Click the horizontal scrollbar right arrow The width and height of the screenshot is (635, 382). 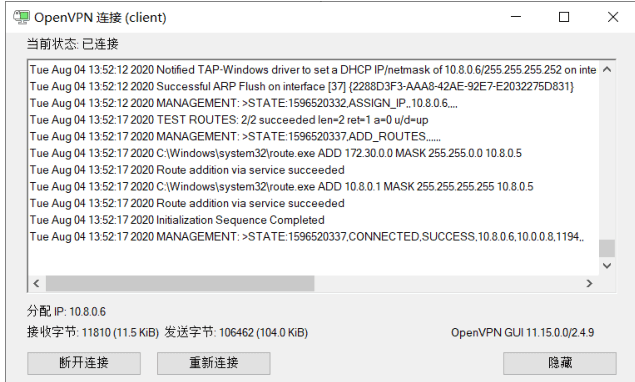point(589,283)
